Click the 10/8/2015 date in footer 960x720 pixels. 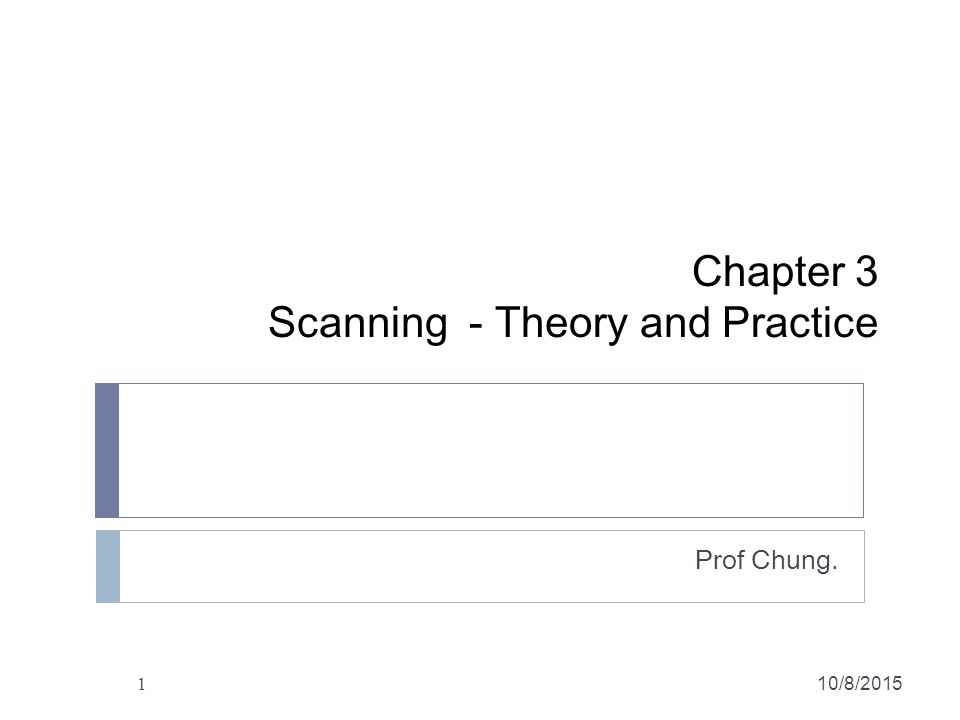(x=860, y=683)
